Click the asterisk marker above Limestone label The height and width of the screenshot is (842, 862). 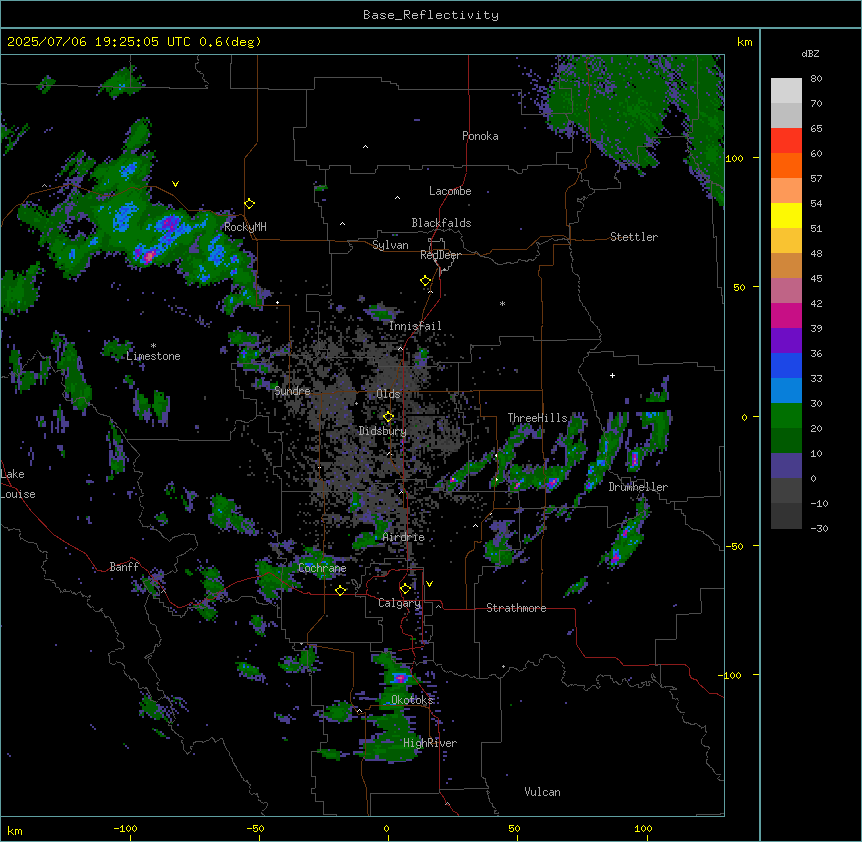(153, 346)
